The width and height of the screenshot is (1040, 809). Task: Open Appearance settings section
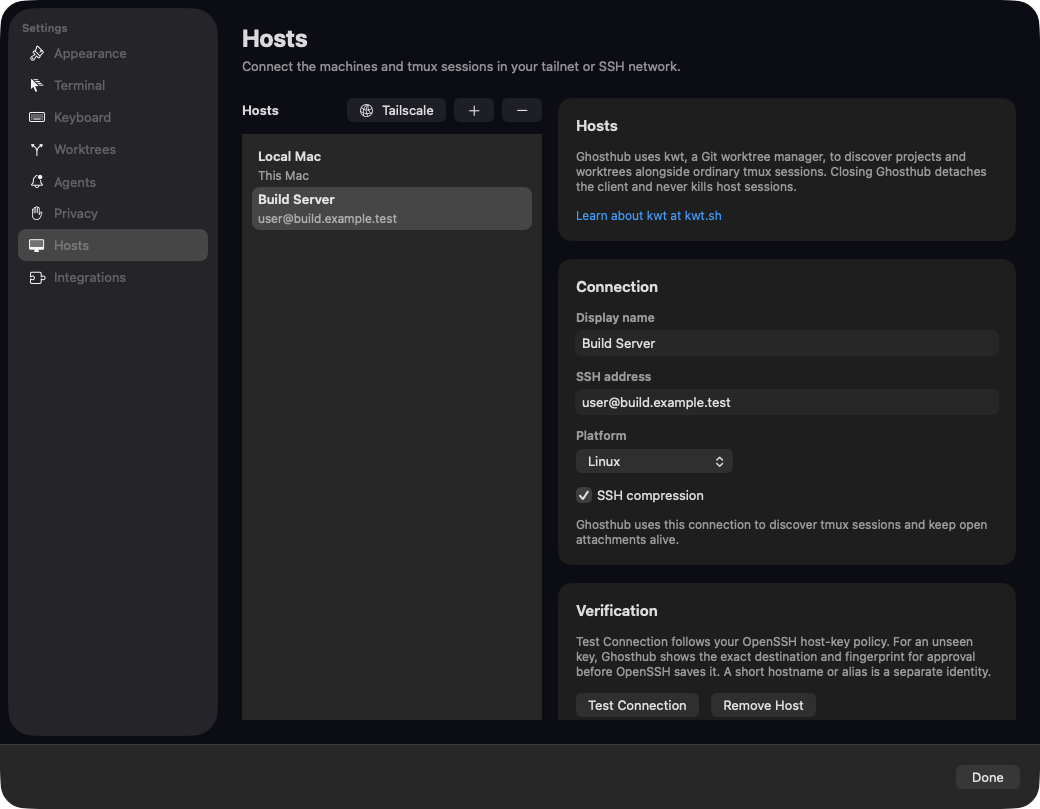[x=113, y=54]
